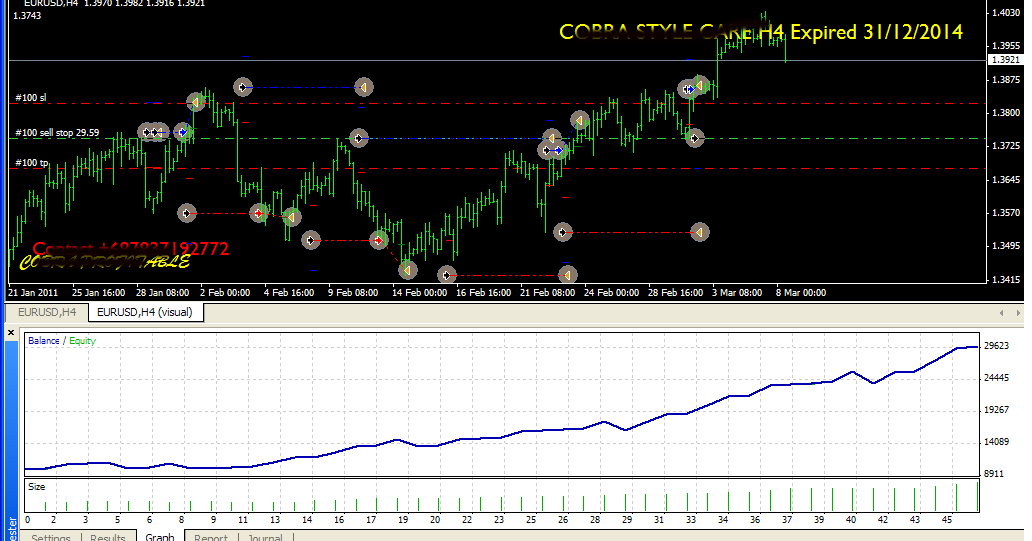Open the Report tab in Tester
The image size is (1032, 541).
click(x=211, y=537)
